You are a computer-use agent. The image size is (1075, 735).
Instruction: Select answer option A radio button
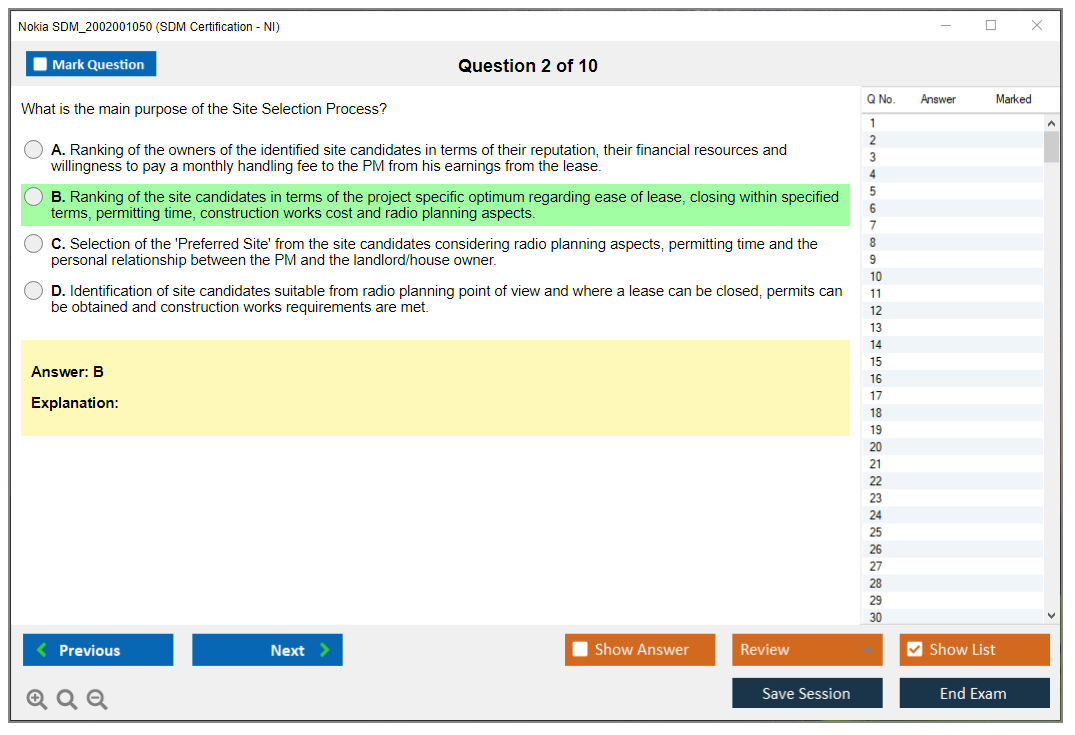pos(34,150)
